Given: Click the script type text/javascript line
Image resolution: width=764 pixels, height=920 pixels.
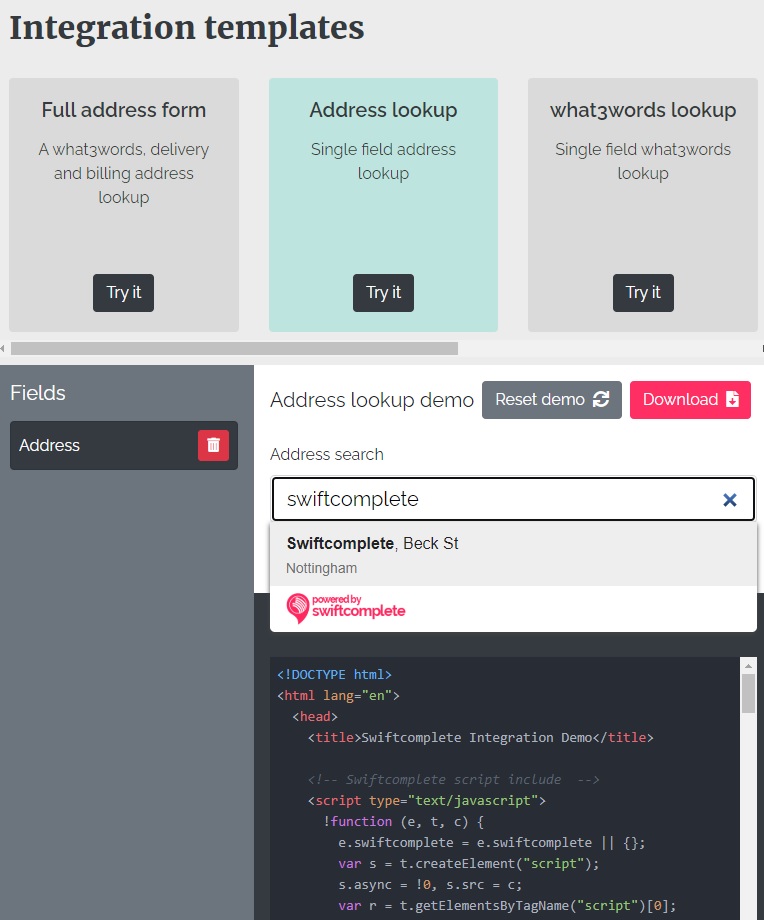Looking at the screenshot, I should pyautogui.click(x=427, y=801).
